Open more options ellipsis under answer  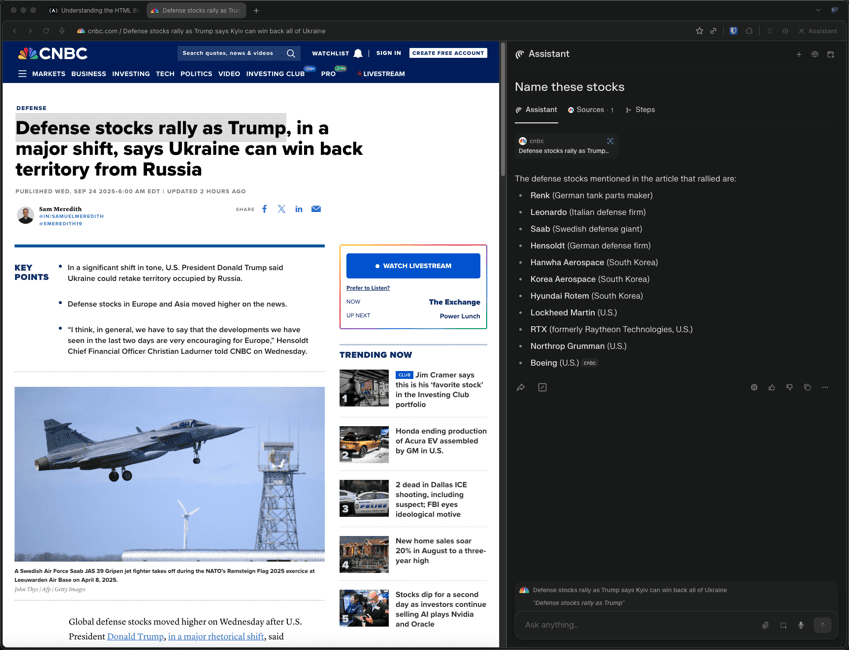click(x=825, y=387)
